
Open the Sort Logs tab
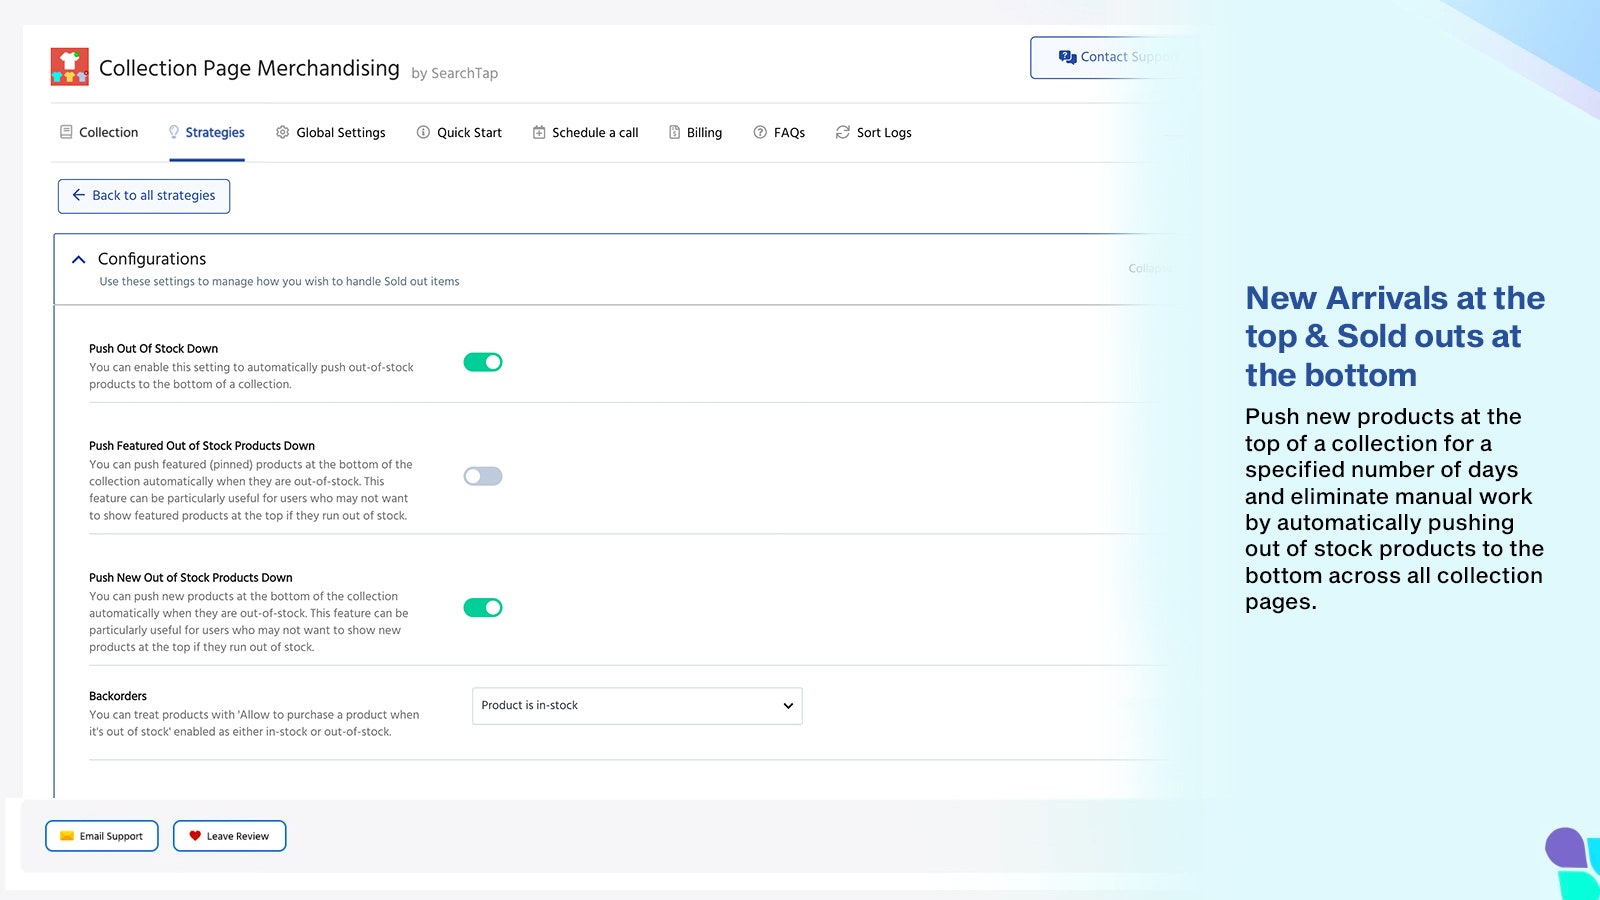[x=874, y=132]
